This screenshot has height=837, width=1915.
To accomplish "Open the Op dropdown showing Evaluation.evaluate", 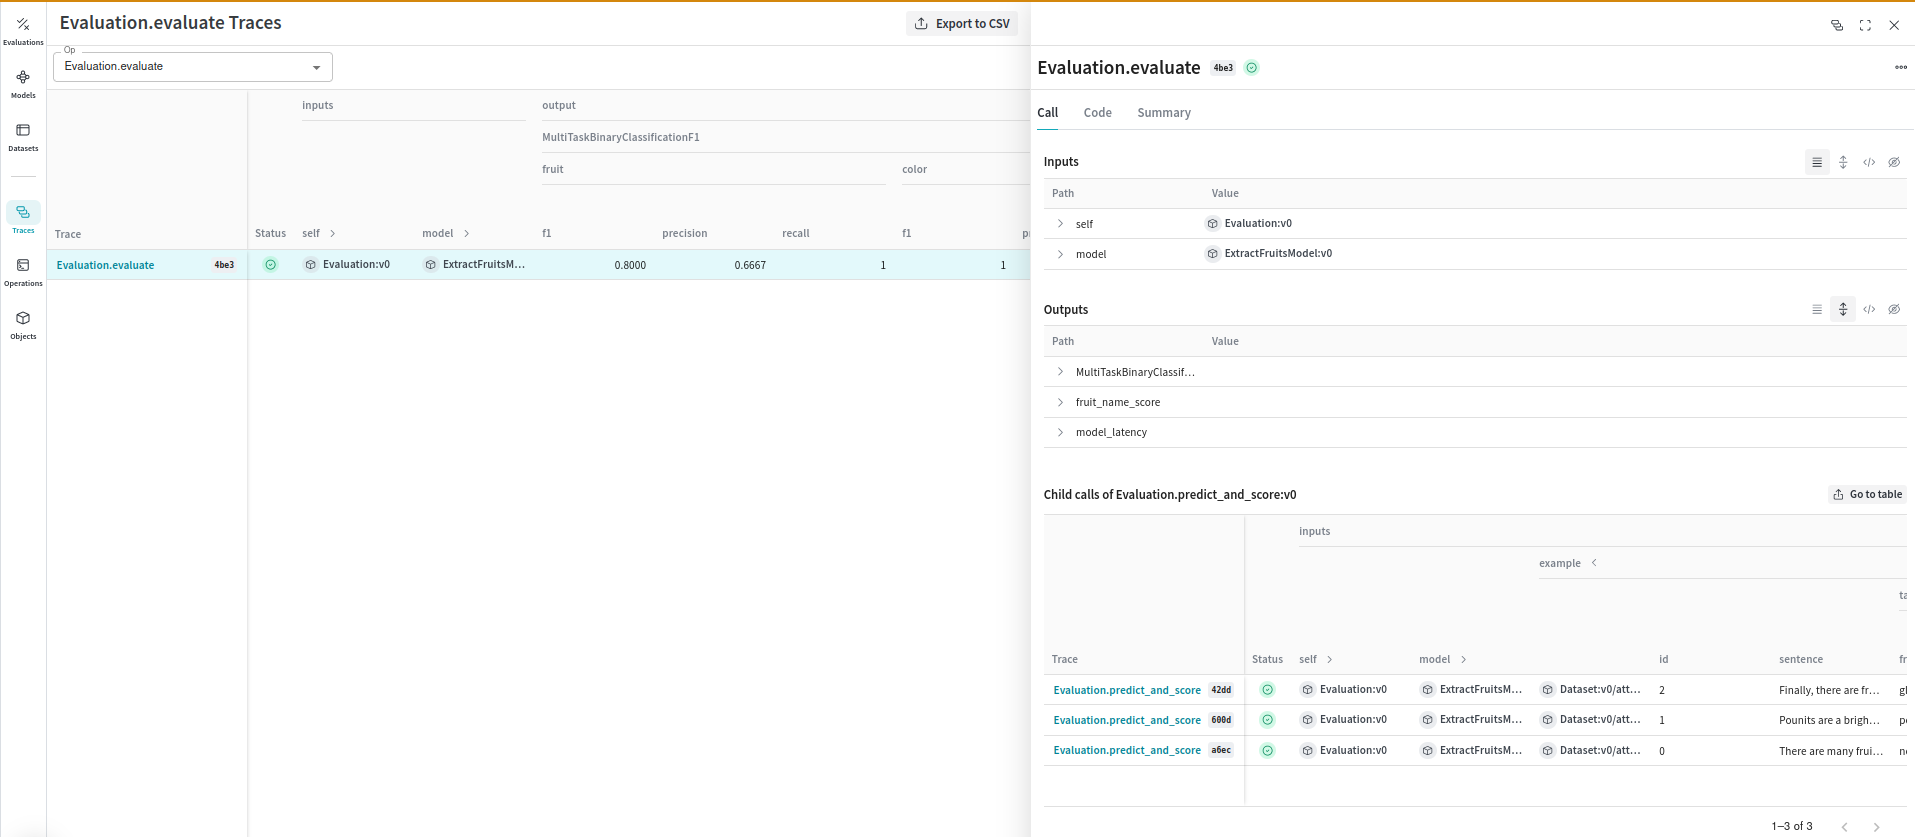I will click(x=193, y=67).
